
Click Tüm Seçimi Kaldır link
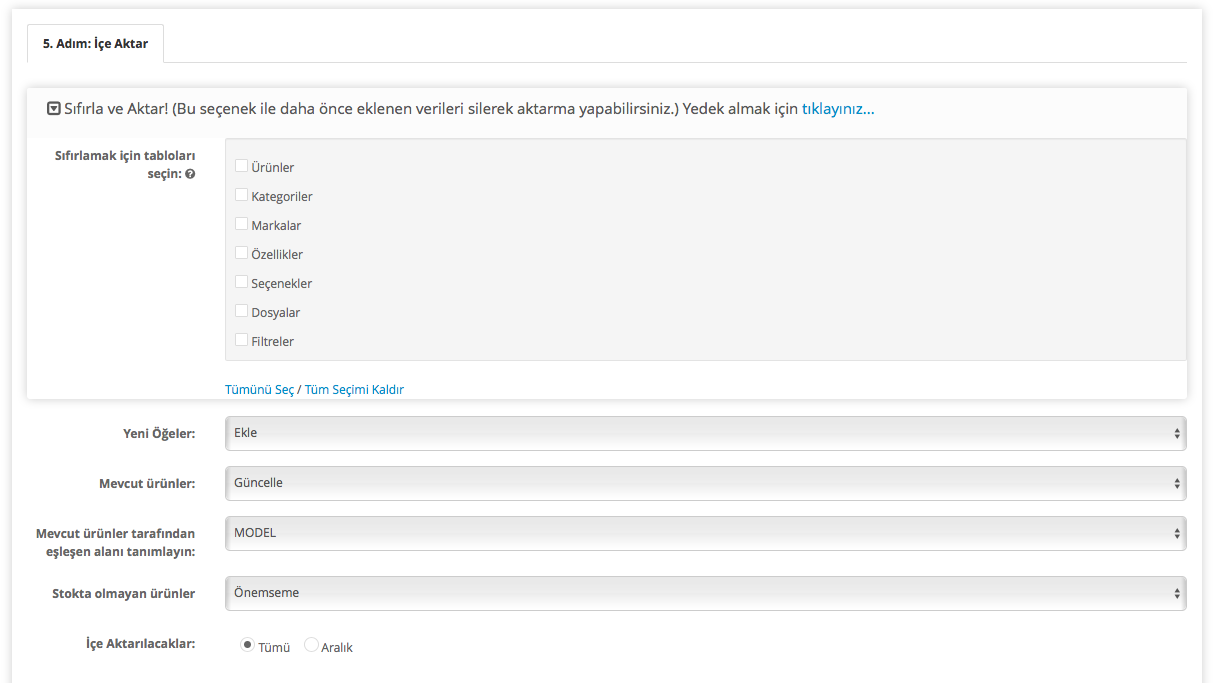pyautogui.click(x=354, y=390)
